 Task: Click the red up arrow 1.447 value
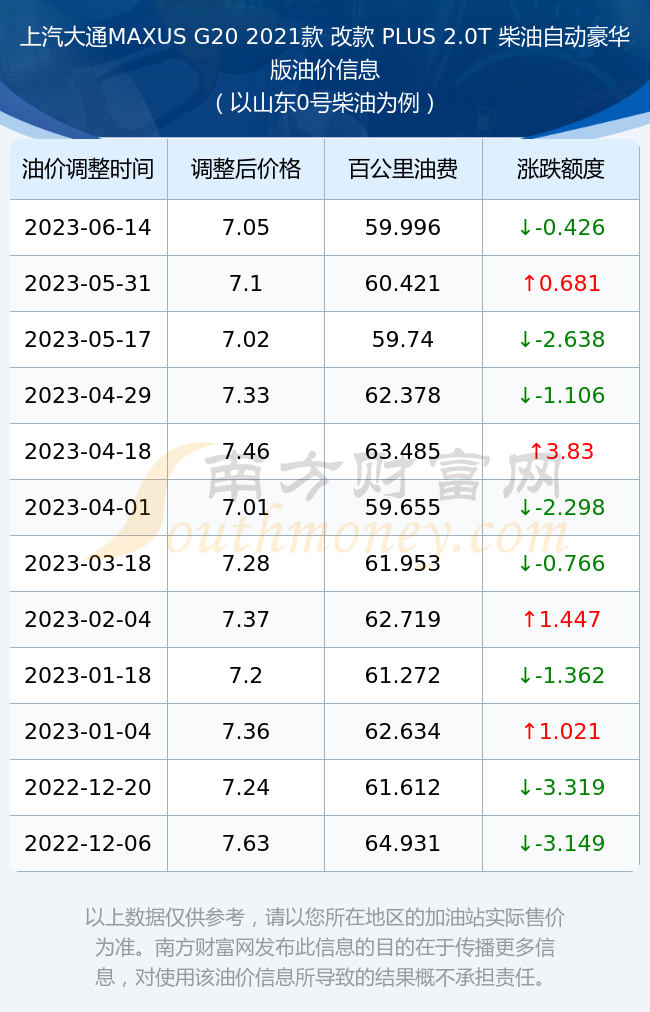click(562, 619)
